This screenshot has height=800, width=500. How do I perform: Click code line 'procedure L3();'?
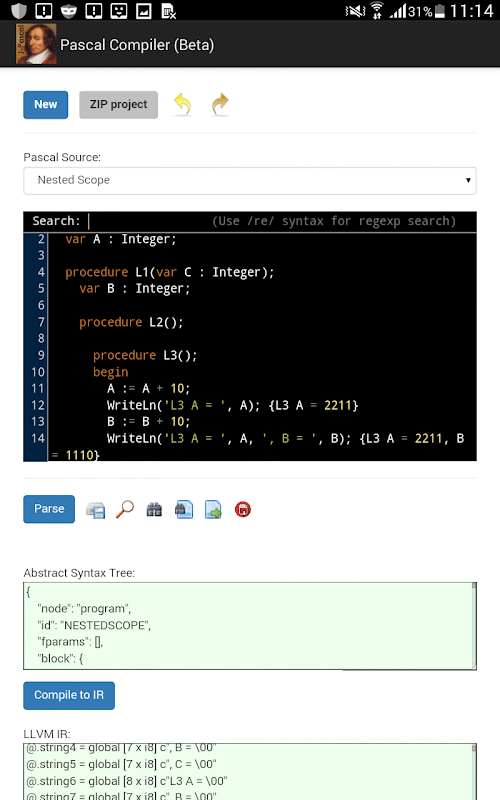click(145, 355)
